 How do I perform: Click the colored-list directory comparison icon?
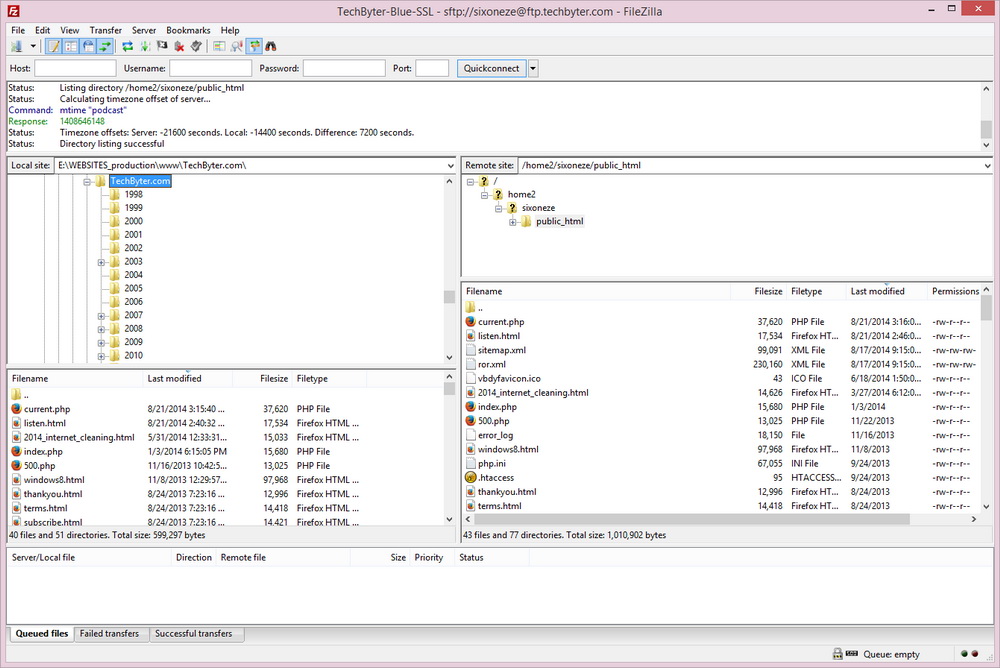click(219, 46)
